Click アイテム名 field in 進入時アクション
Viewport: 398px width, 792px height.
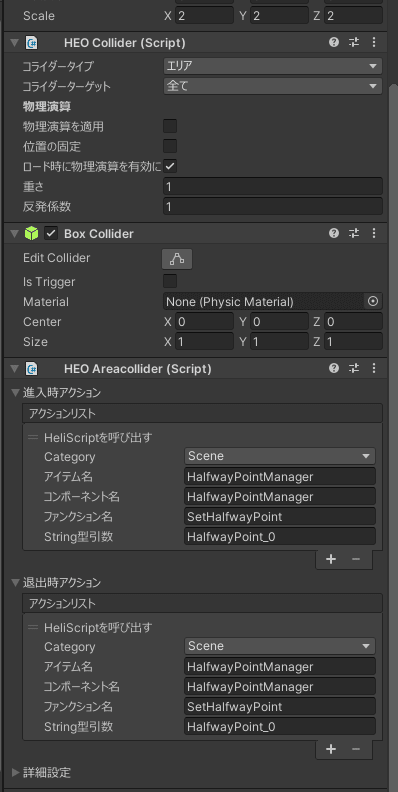coord(280,476)
